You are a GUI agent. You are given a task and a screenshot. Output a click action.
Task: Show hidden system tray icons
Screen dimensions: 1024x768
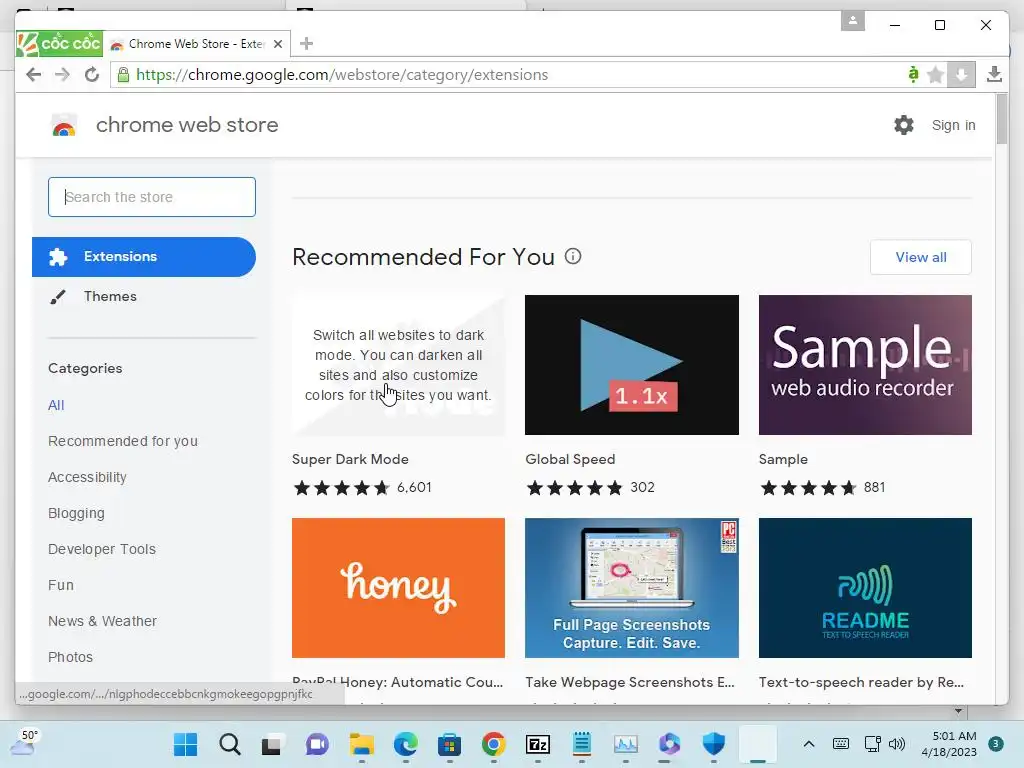coord(808,744)
